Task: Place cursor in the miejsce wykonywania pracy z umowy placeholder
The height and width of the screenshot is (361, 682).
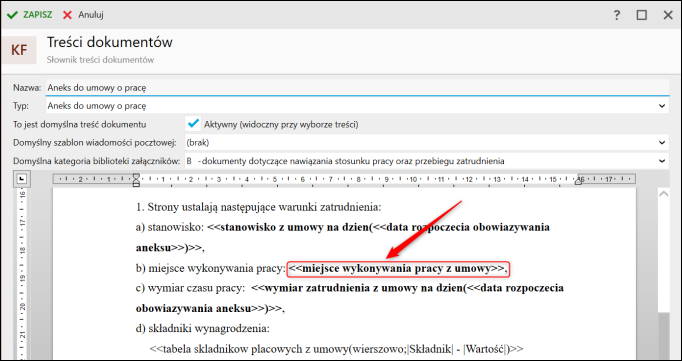Action: coord(398,268)
